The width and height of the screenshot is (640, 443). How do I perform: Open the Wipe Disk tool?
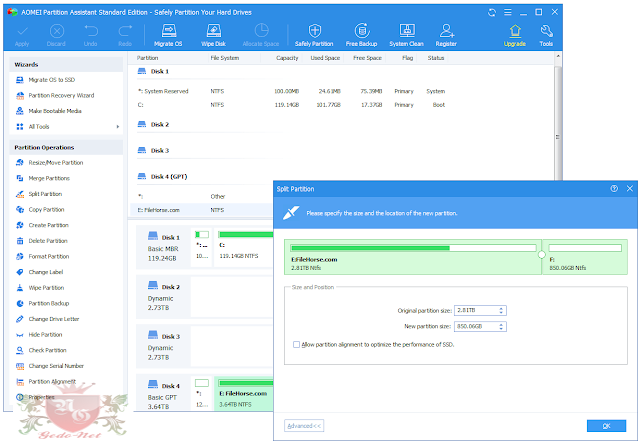tap(213, 35)
